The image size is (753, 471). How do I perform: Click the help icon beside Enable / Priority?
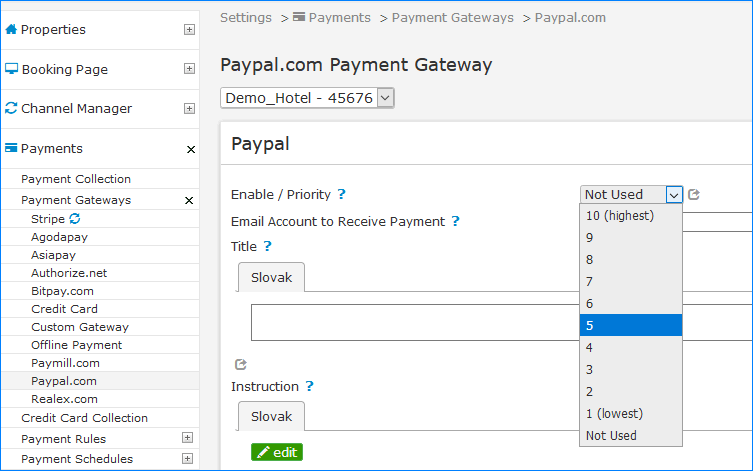pos(341,194)
